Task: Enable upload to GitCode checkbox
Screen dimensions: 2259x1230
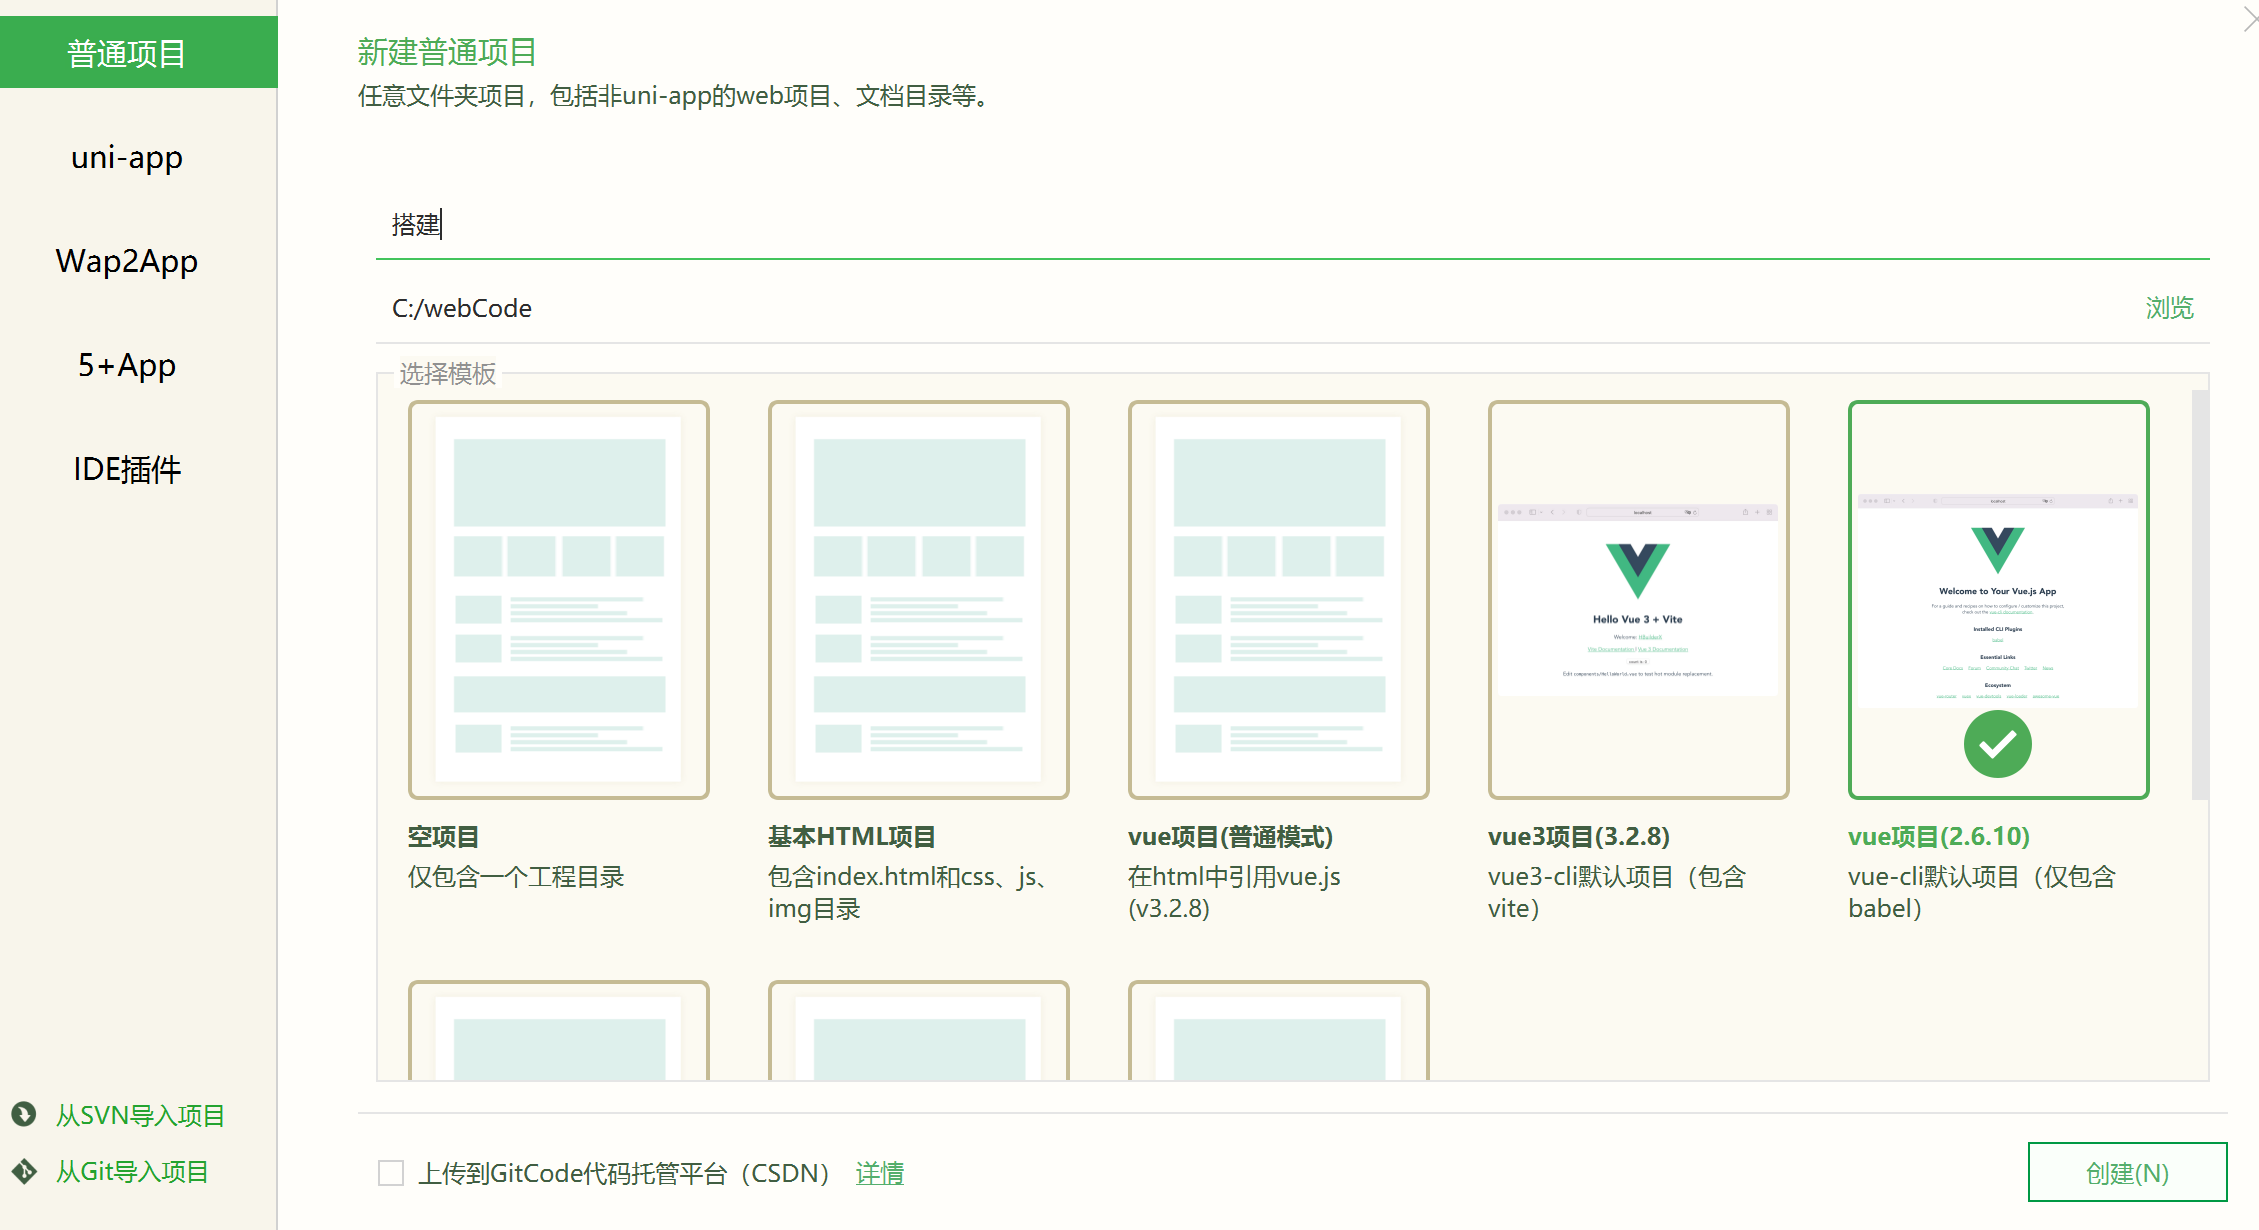Action: point(391,1173)
